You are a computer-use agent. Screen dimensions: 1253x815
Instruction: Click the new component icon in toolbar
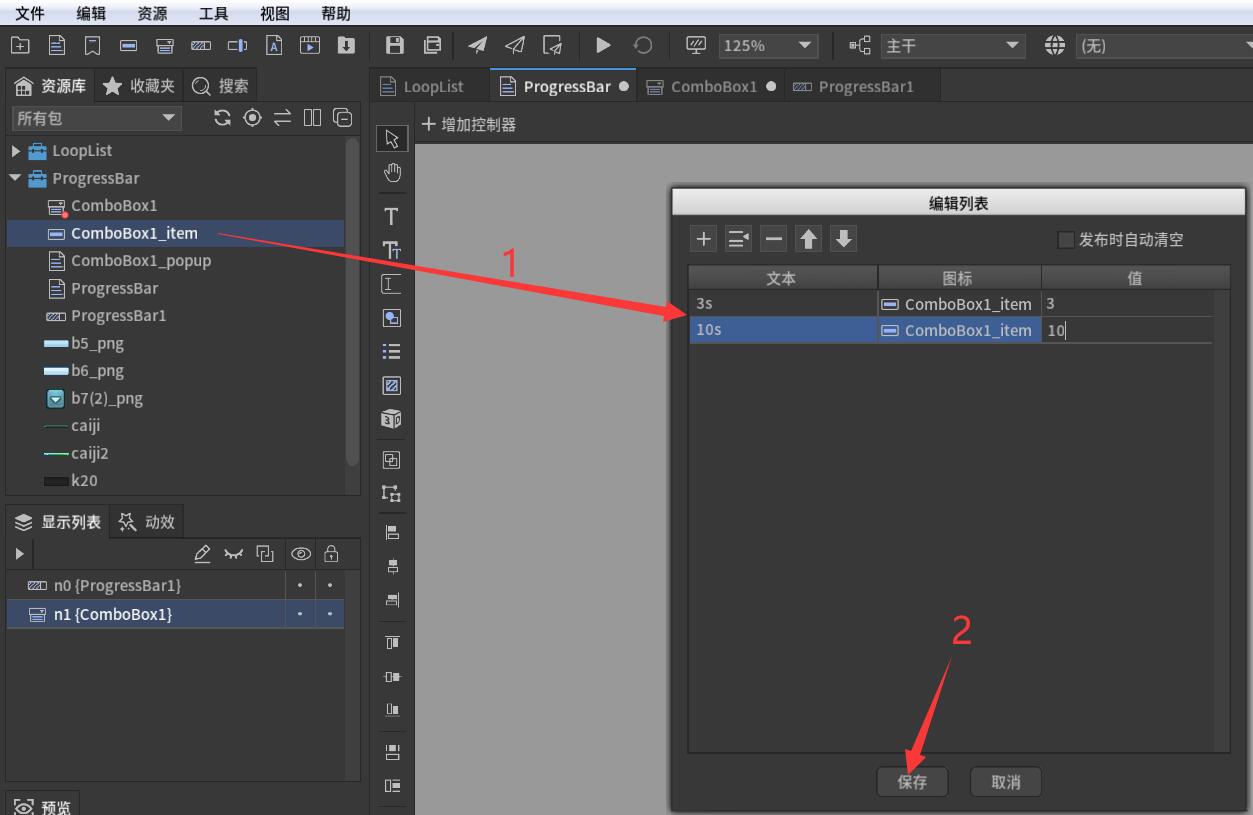57,45
